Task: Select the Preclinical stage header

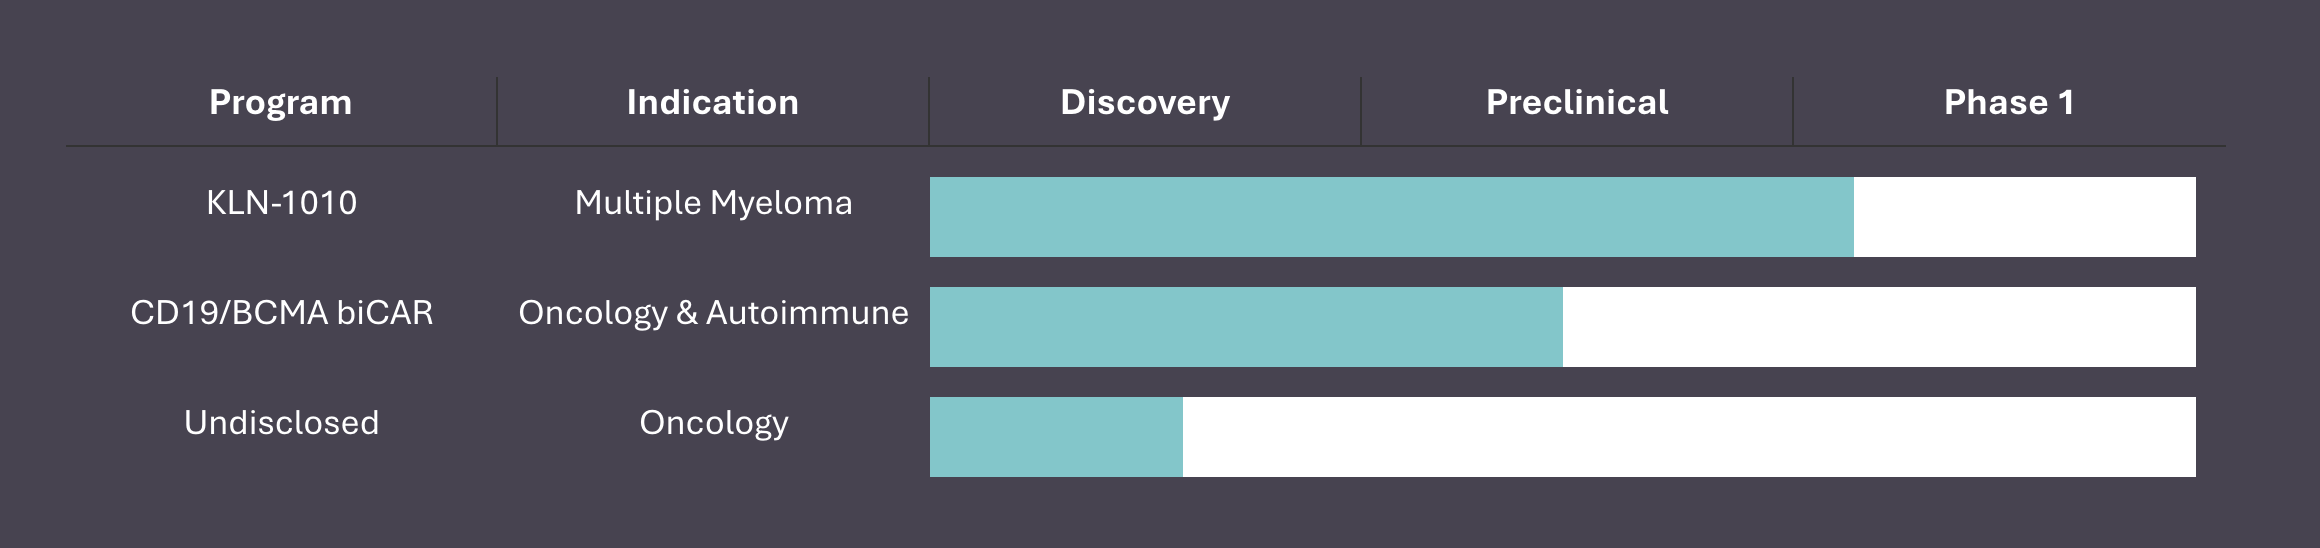Action: click(x=1577, y=103)
